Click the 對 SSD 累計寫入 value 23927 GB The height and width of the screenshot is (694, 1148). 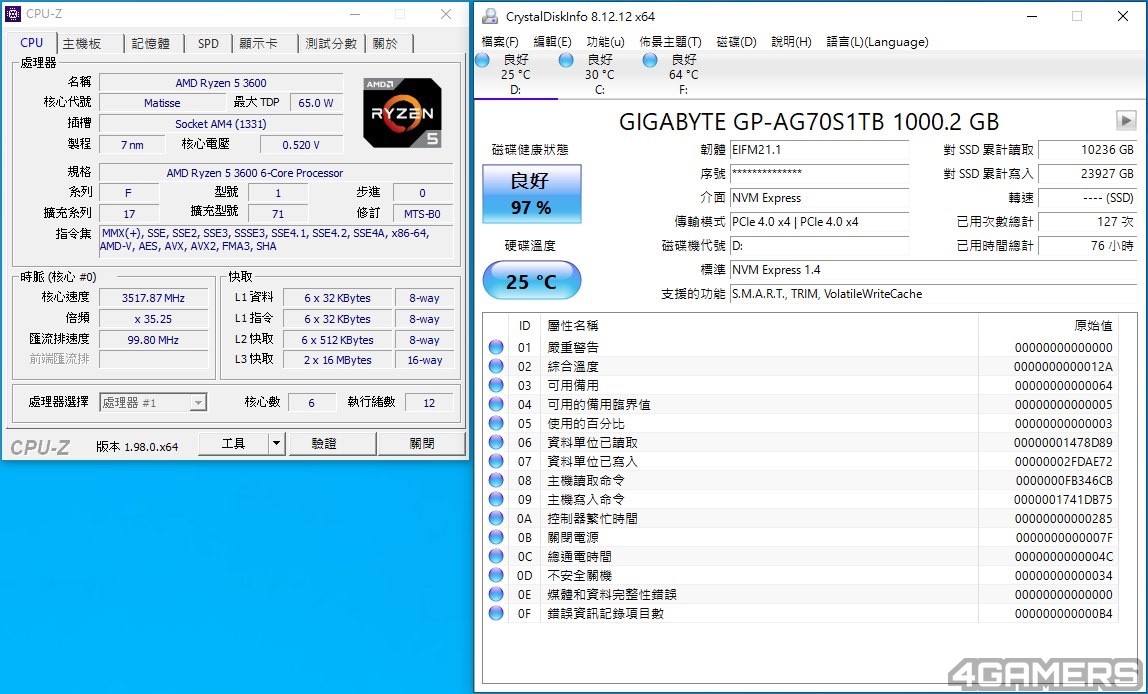[x=1087, y=174]
